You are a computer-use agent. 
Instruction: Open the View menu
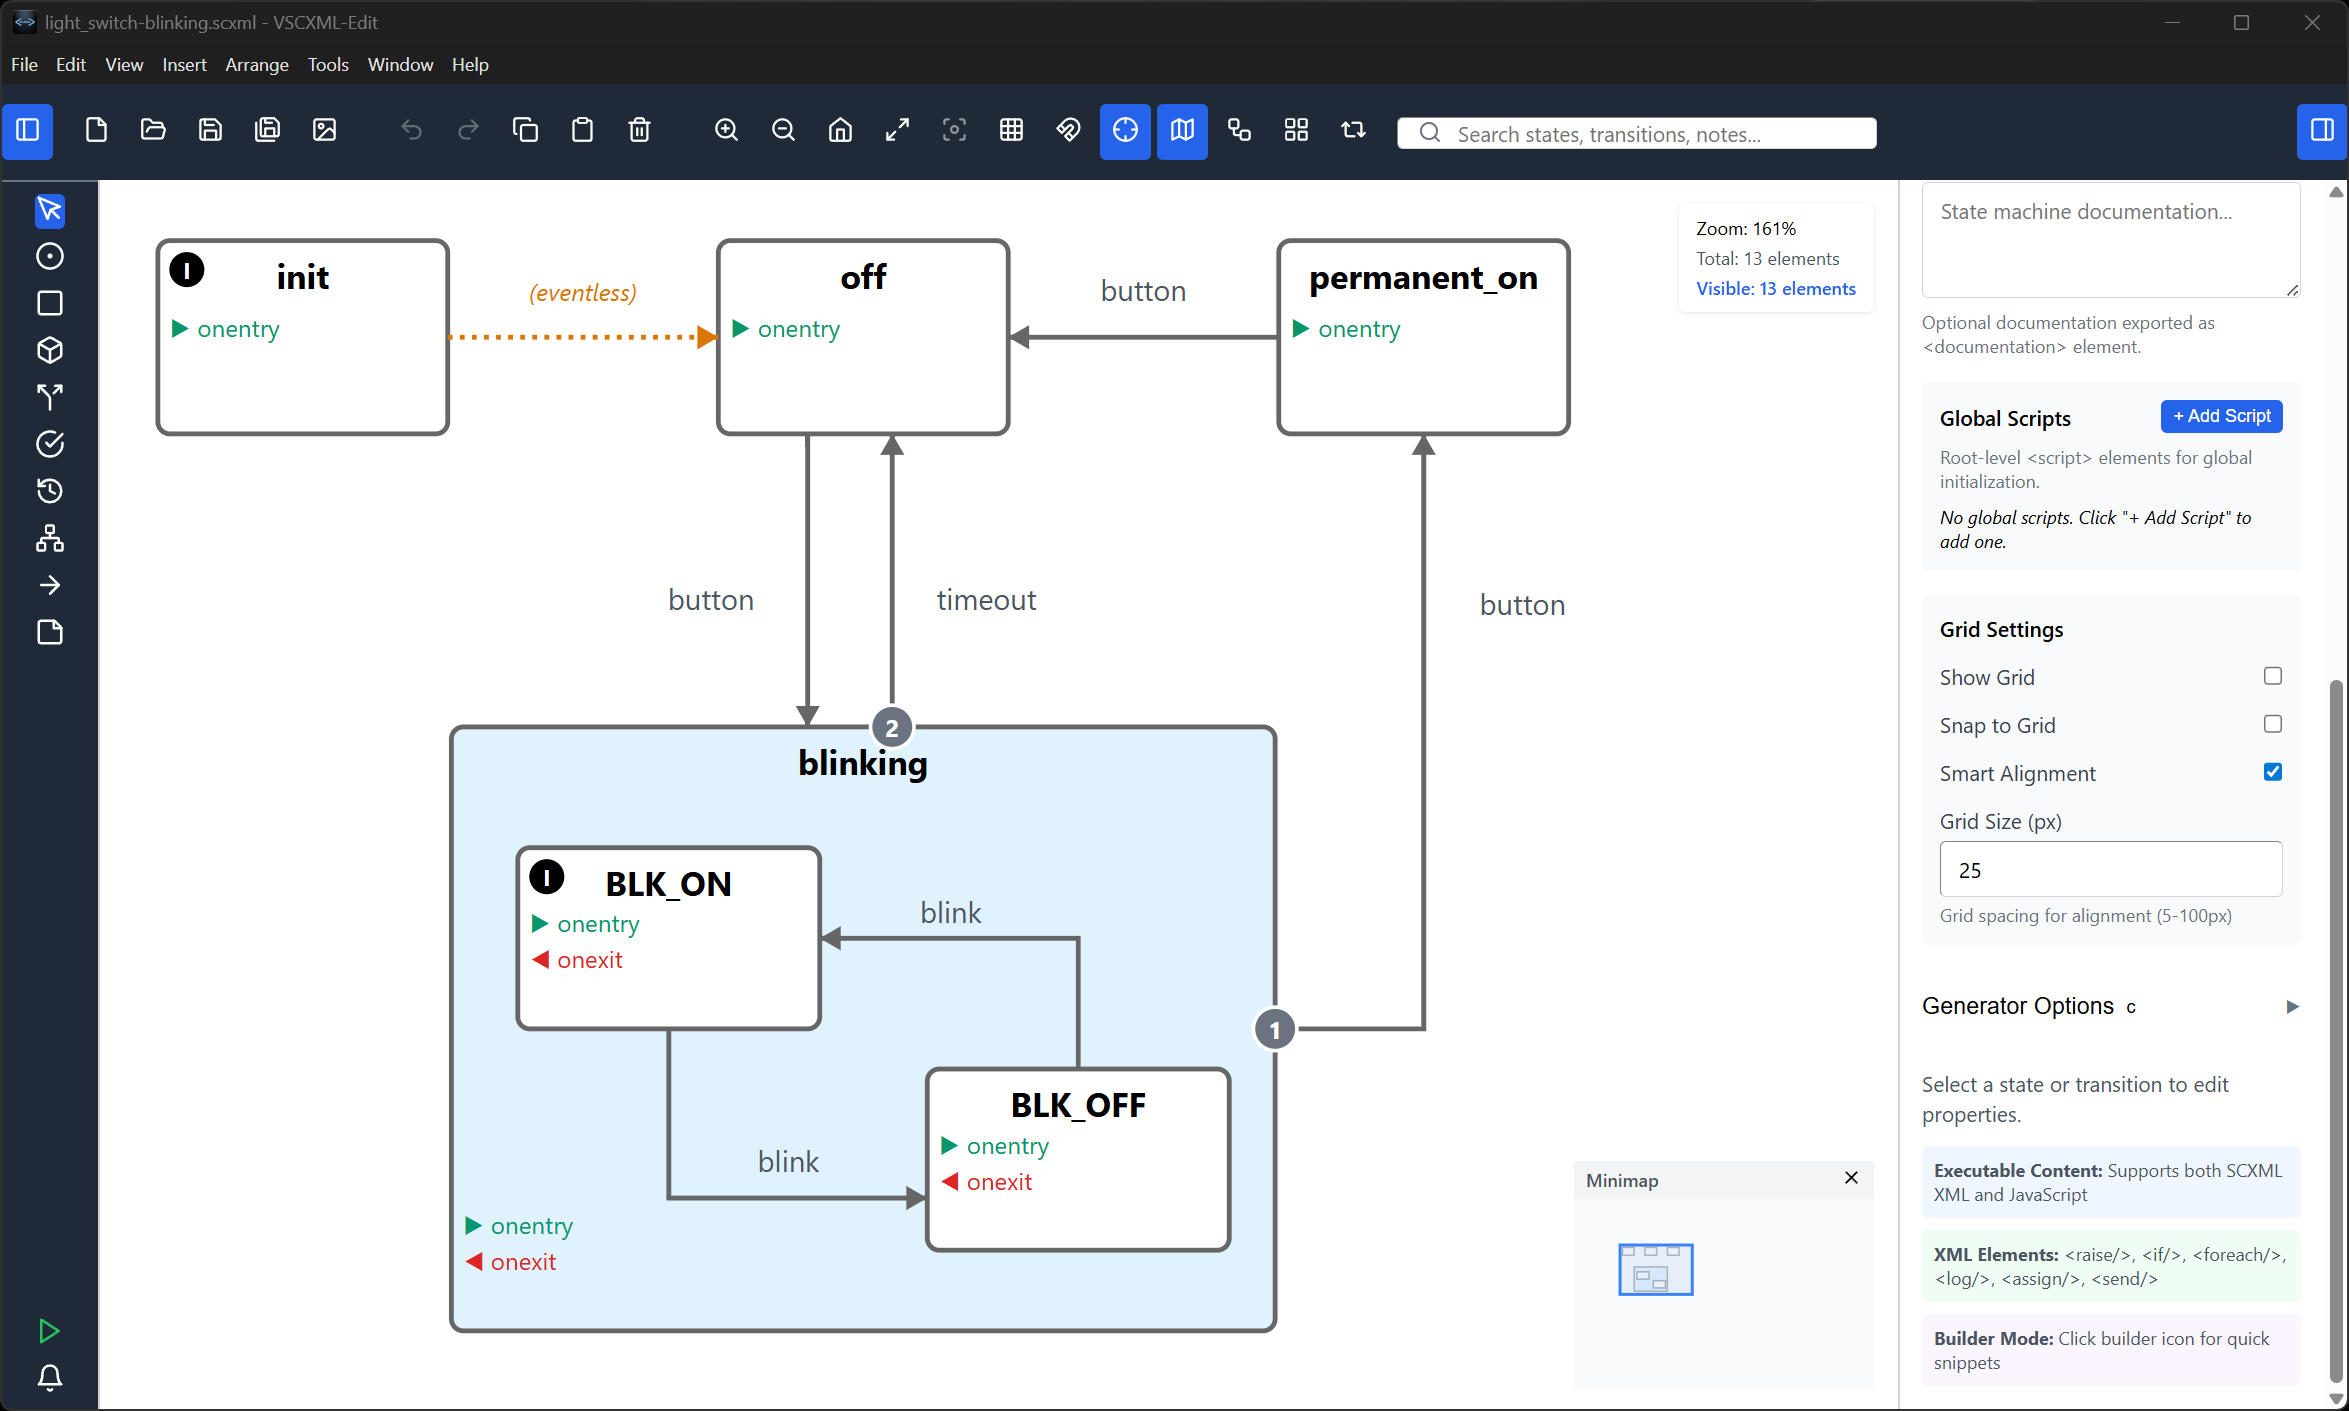(x=124, y=65)
